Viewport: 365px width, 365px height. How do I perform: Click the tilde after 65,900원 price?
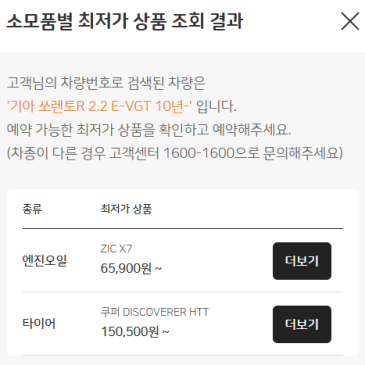point(159,268)
